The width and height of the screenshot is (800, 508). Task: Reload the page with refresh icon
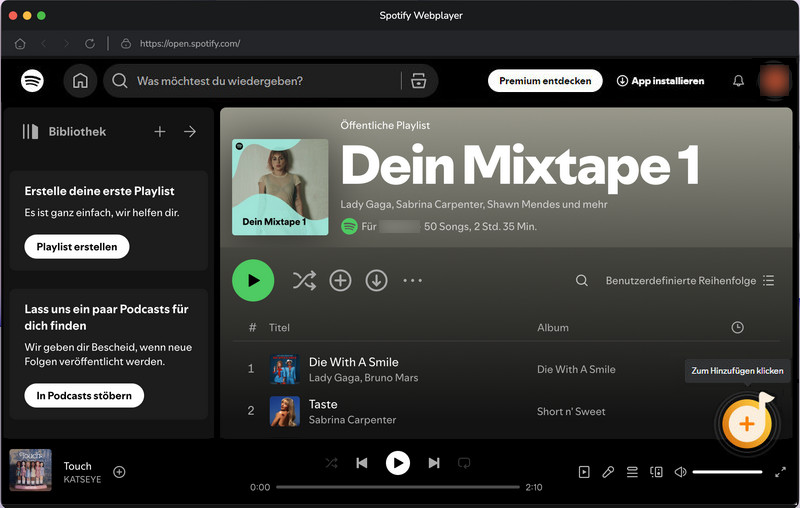90,44
